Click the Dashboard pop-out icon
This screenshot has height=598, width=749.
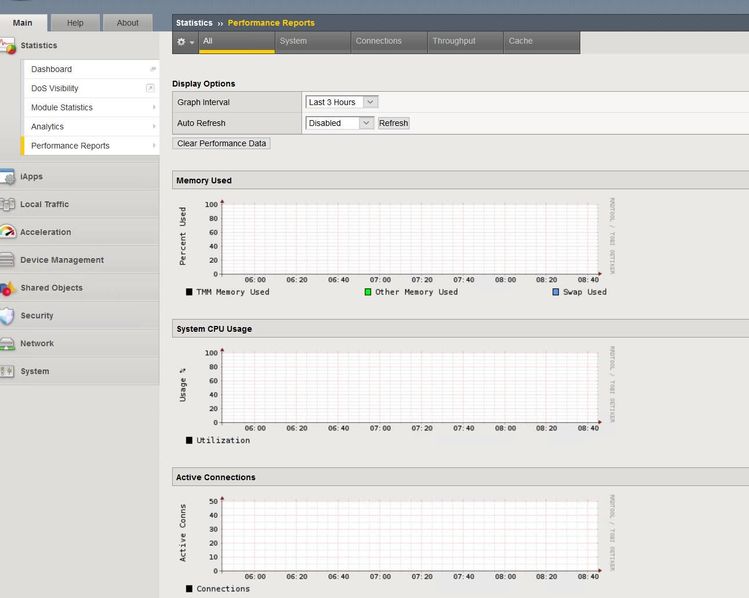(153, 69)
